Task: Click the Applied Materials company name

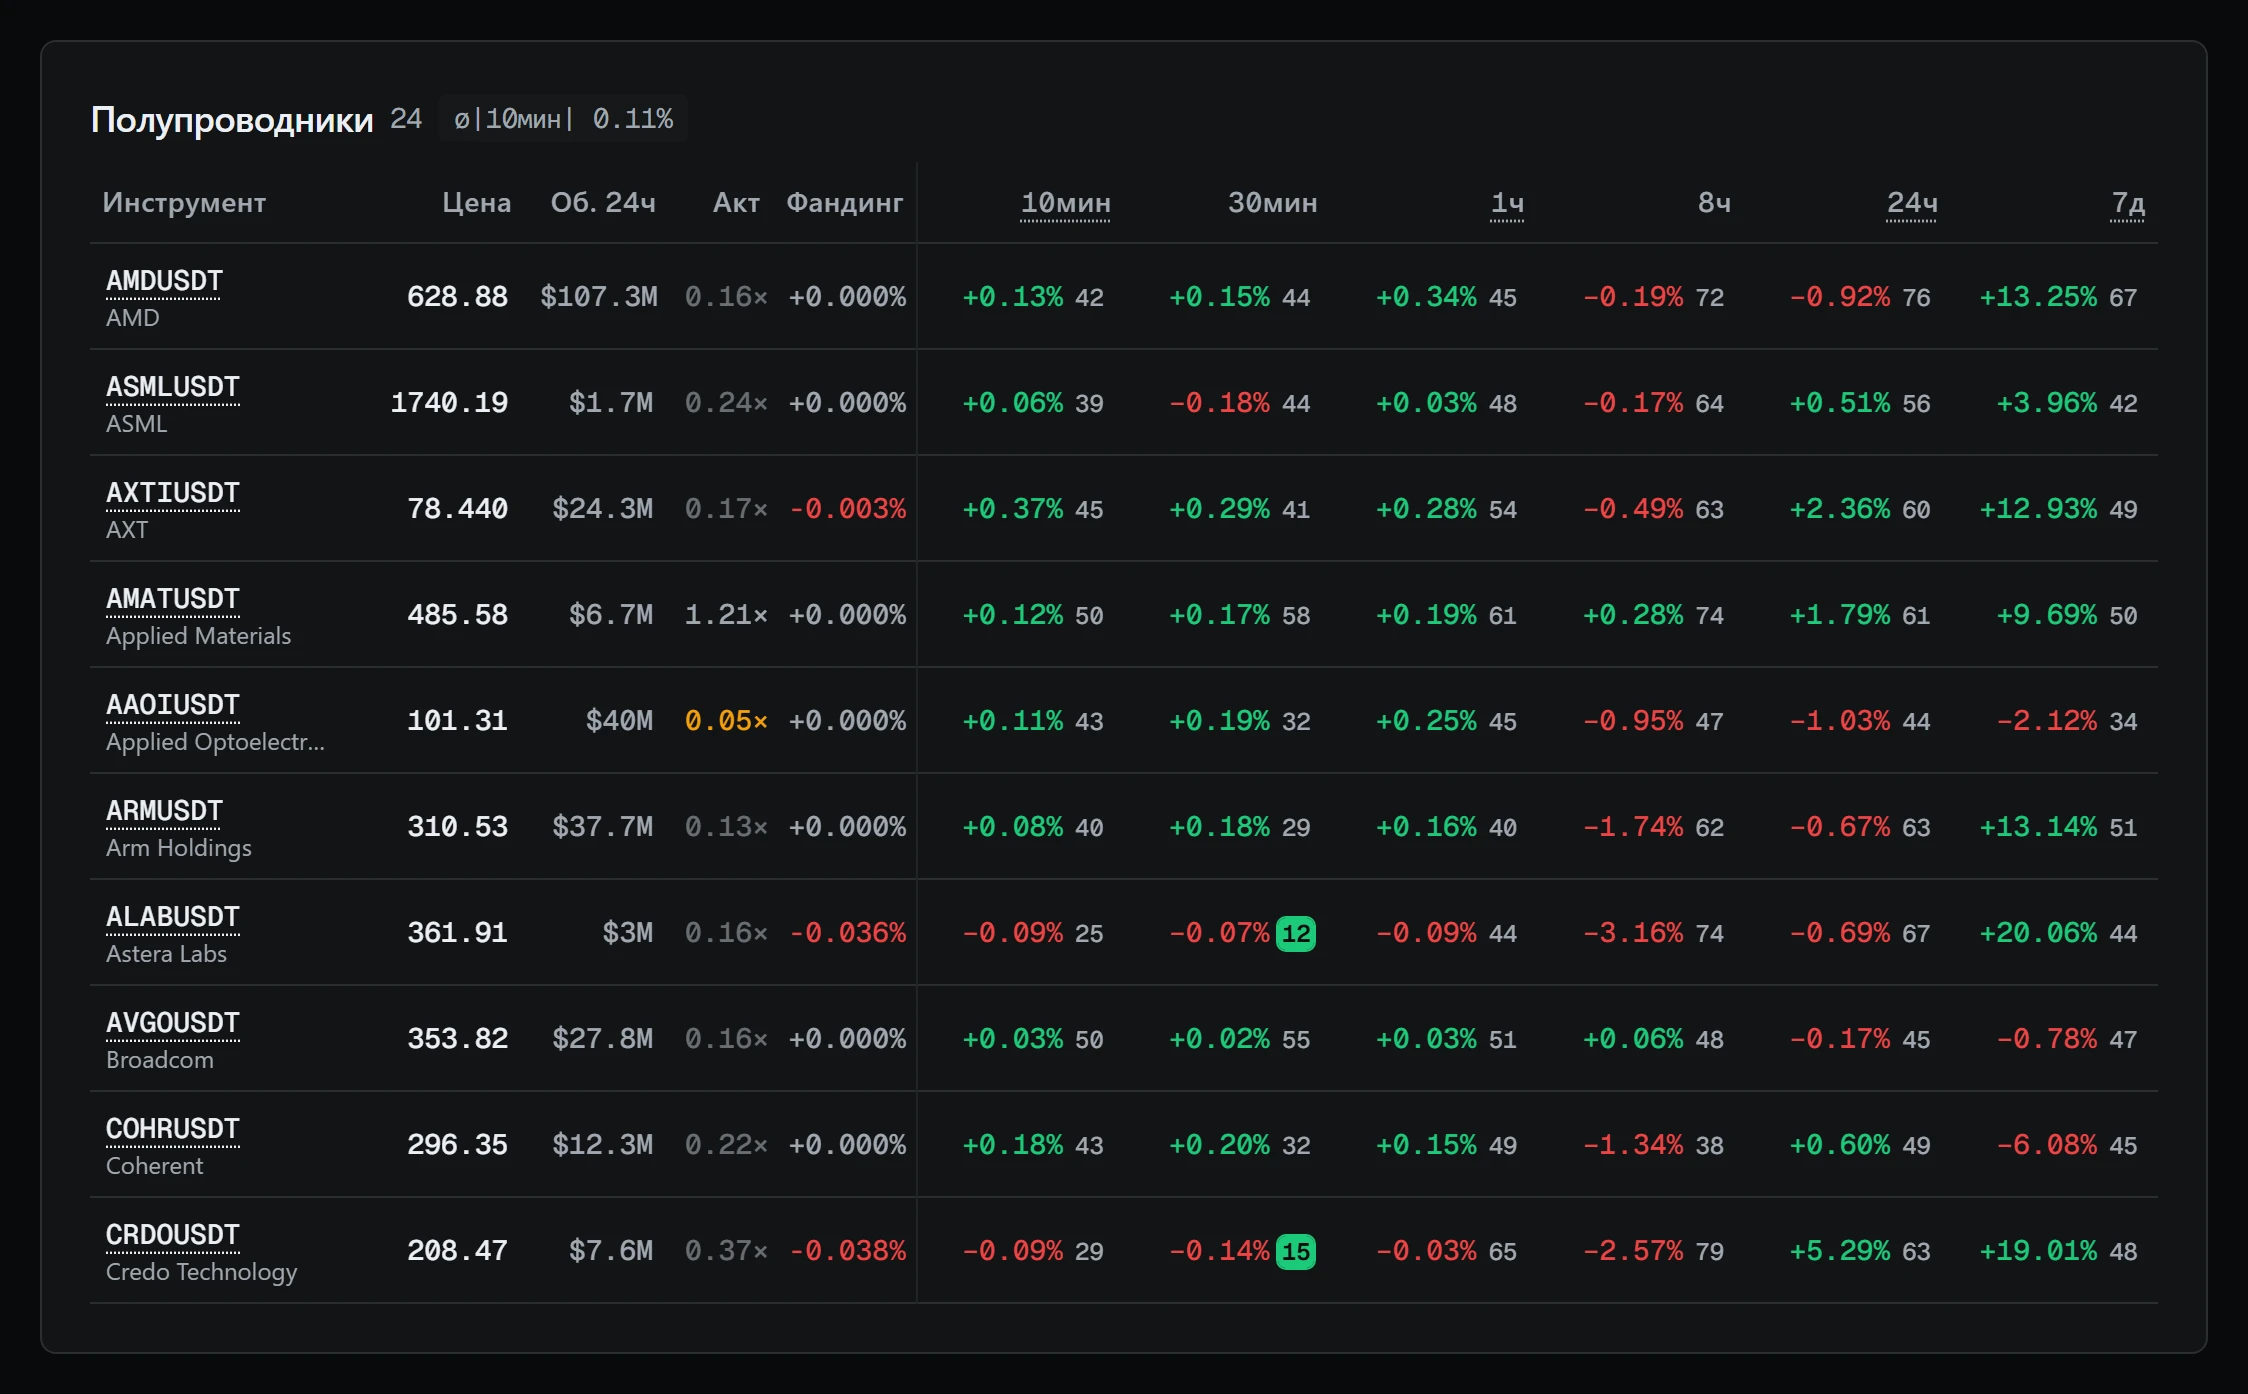Action: 198,636
